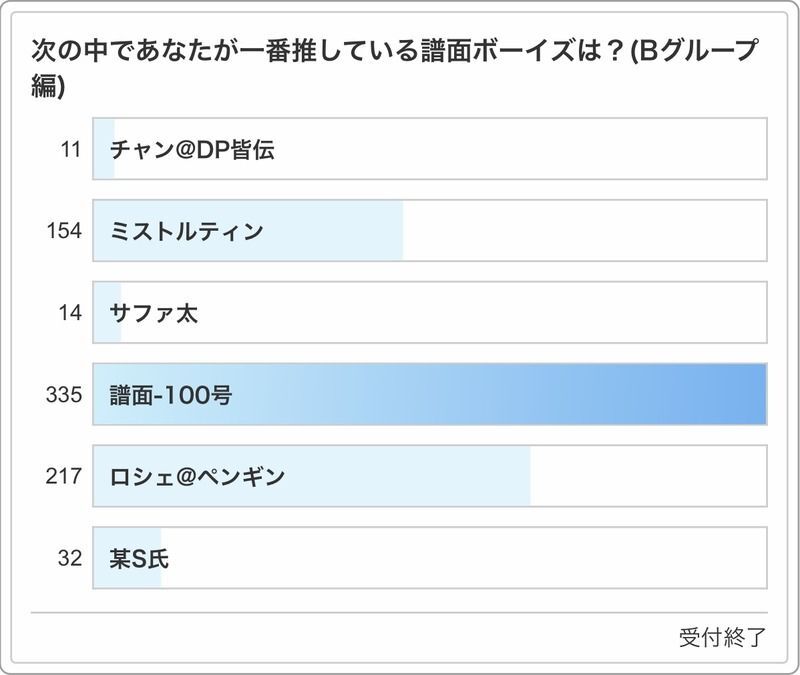Select the ロシェ@ペンギン option label
Viewport: 800px width, 675px height.
click(x=197, y=476)
